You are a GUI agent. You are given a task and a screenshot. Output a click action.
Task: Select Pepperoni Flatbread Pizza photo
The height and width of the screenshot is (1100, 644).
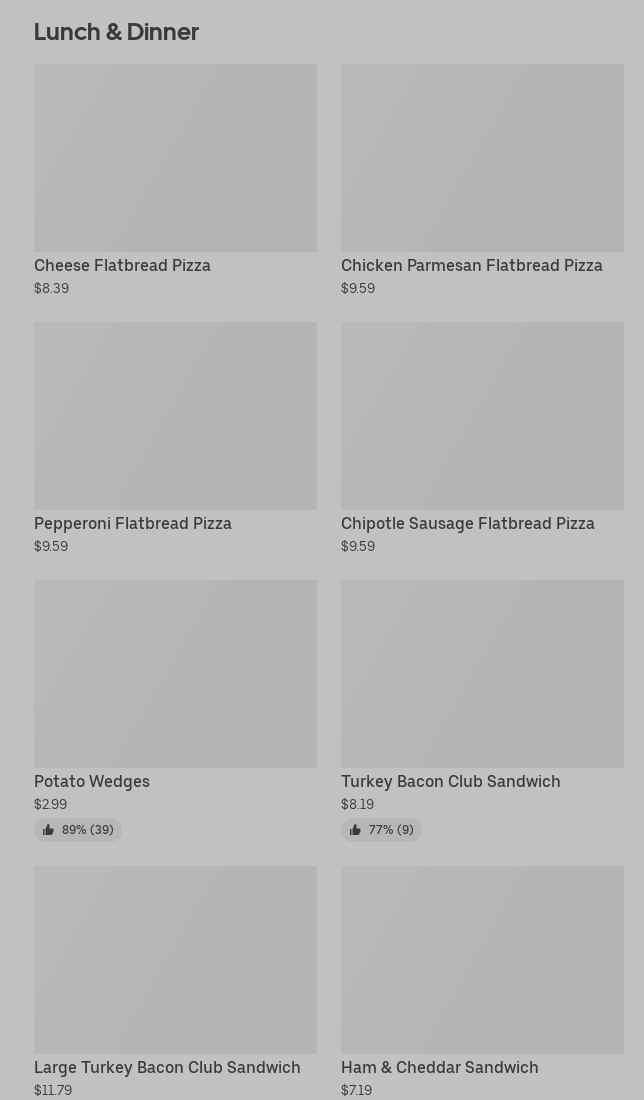175,416
